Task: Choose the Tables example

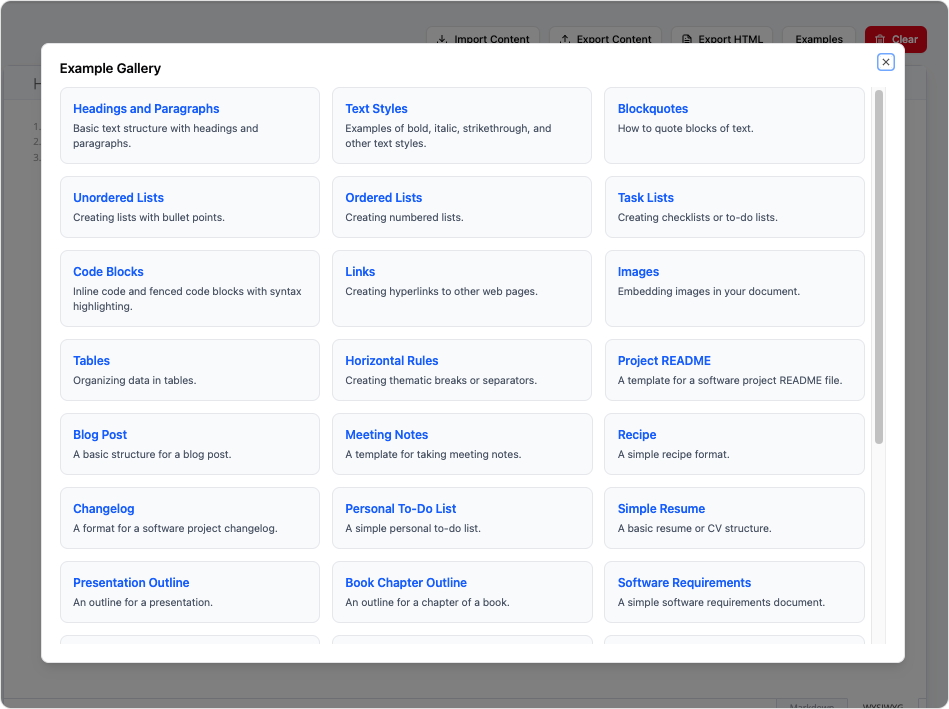Action: [x=189, y=370]
